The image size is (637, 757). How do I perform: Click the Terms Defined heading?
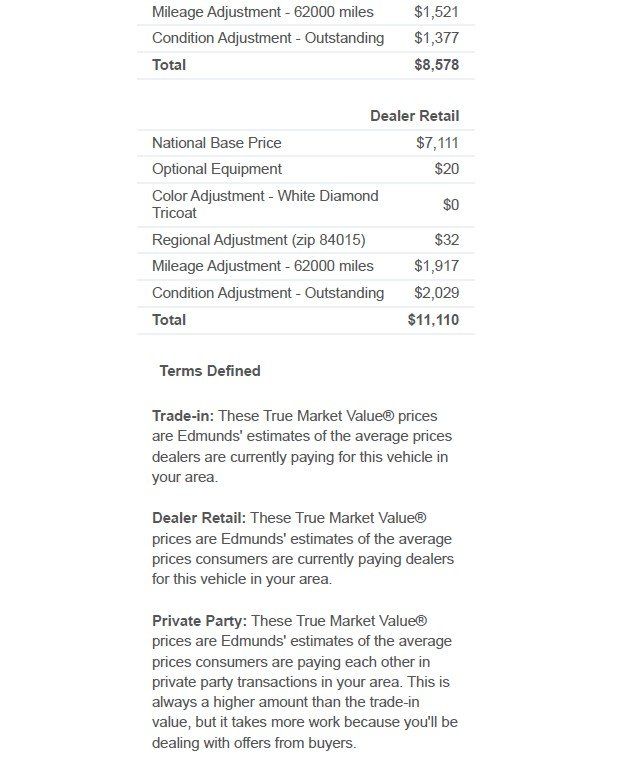point(210,371)
